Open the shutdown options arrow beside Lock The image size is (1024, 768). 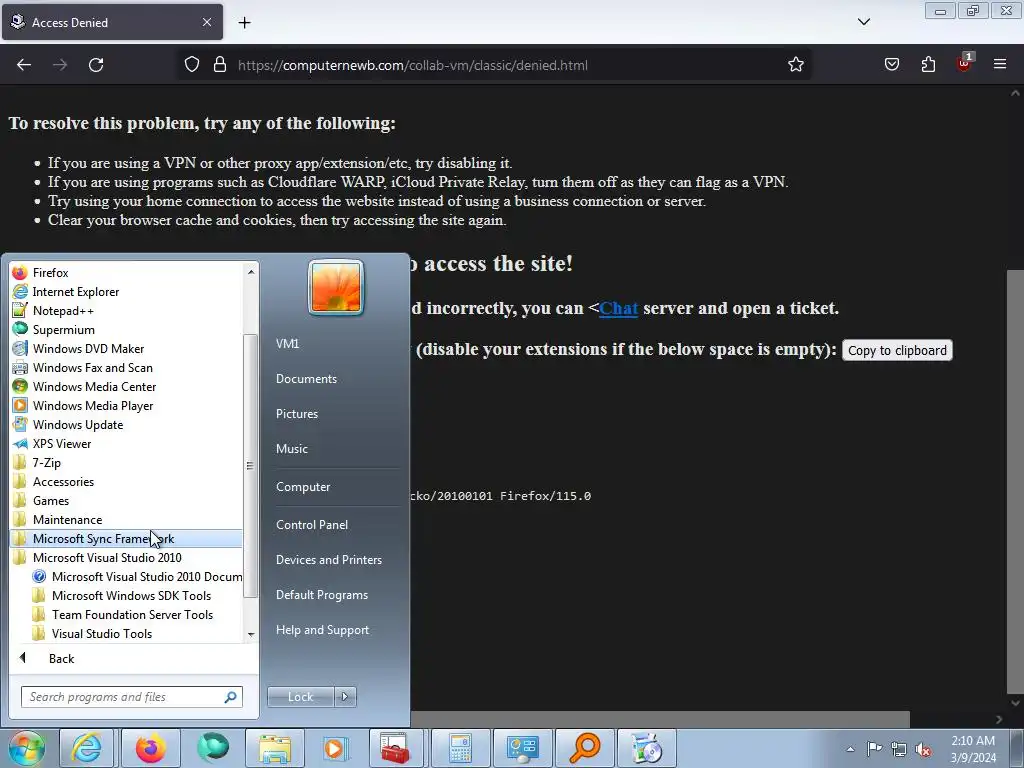(345, 696)
